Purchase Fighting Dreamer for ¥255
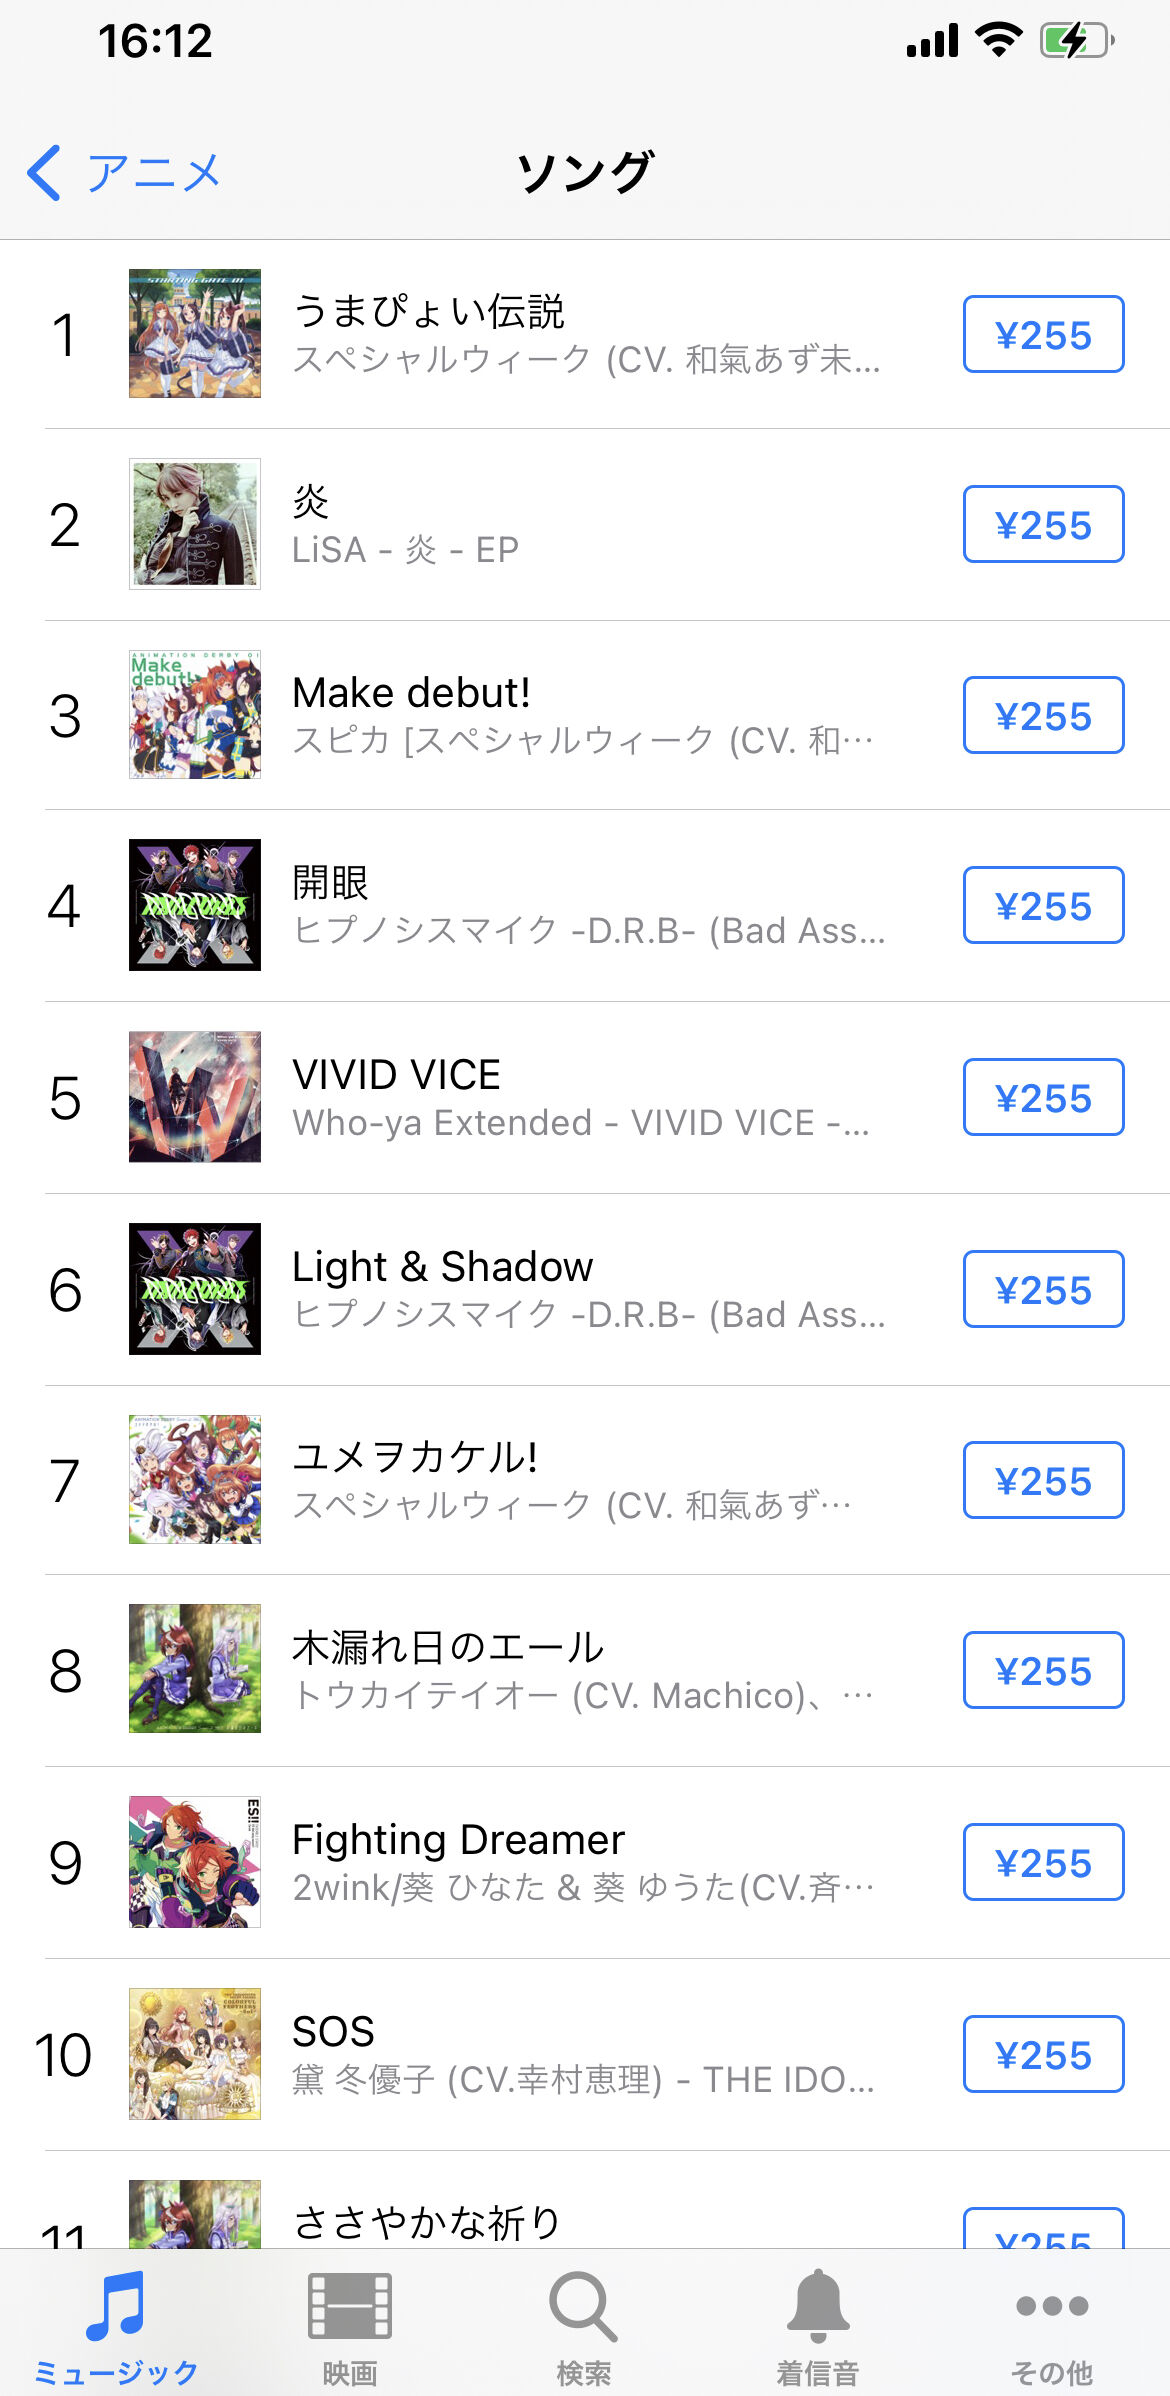 [1043, 1863]
